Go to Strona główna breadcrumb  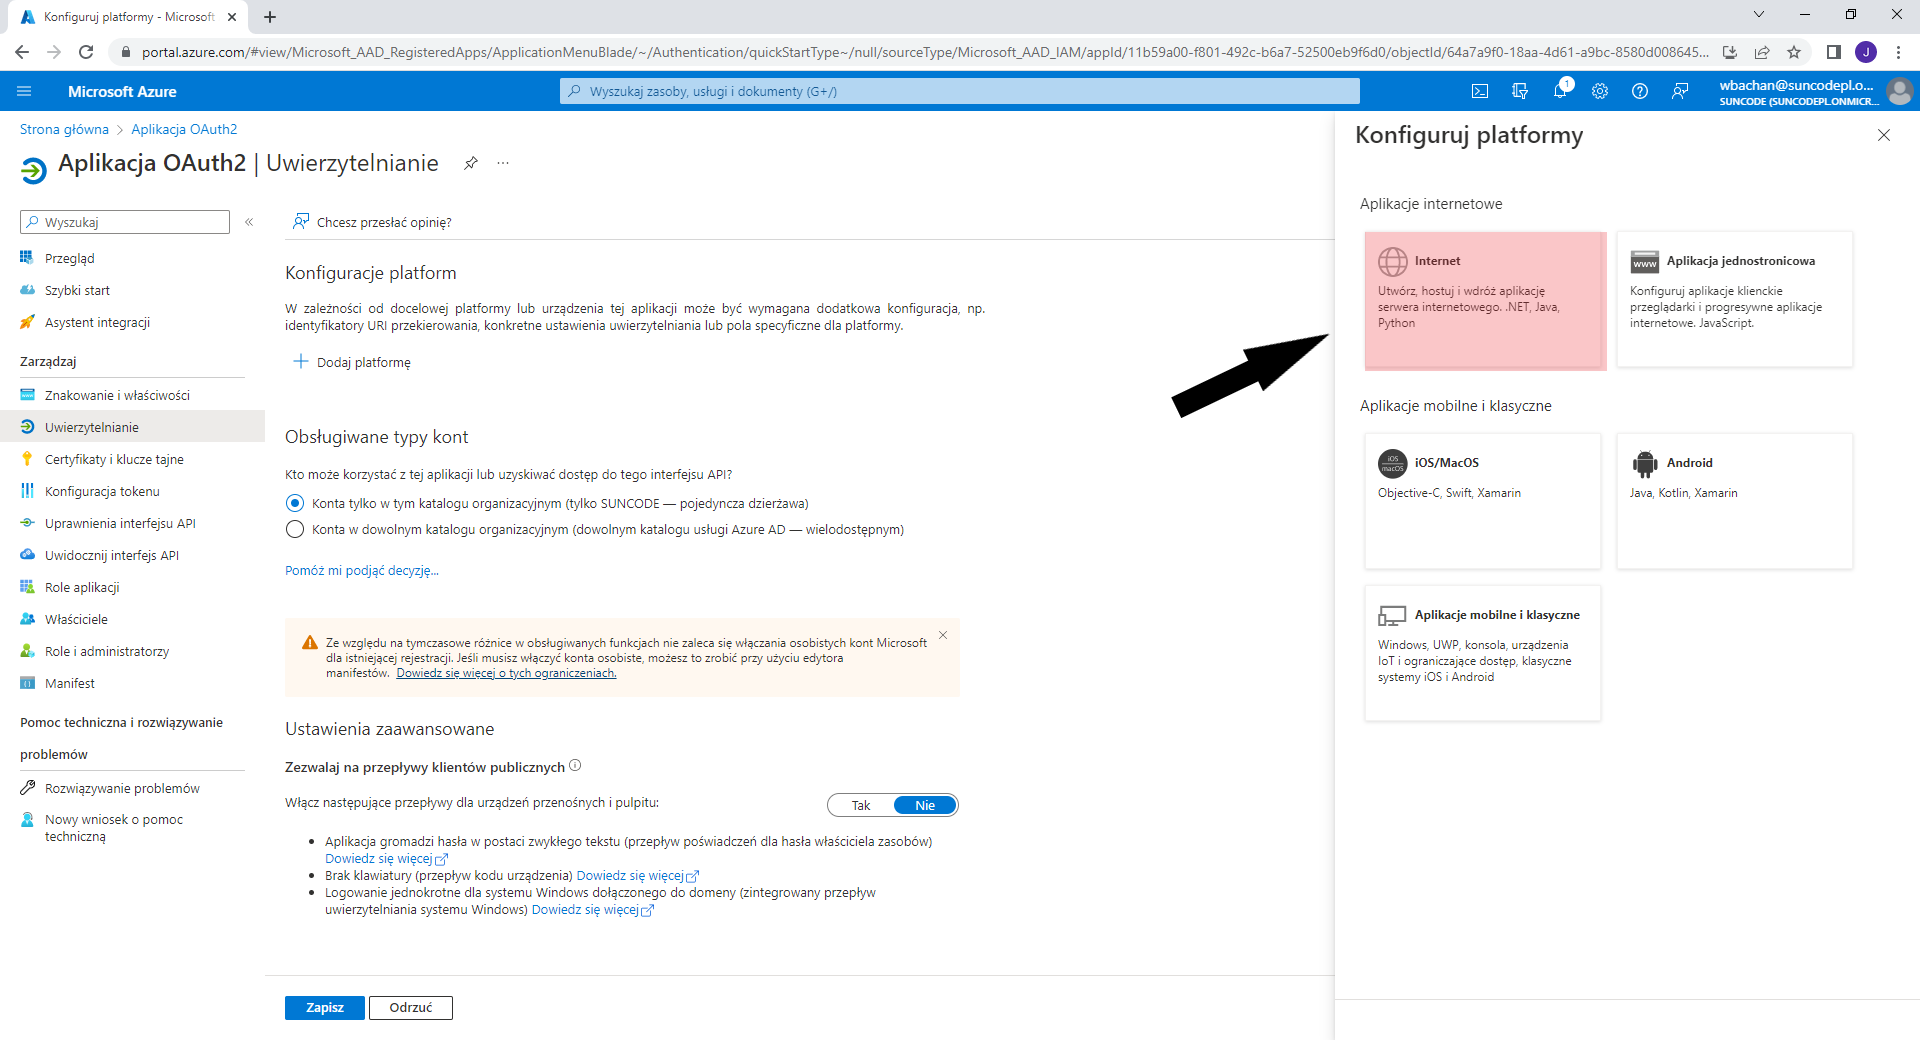tap(64, 129)
